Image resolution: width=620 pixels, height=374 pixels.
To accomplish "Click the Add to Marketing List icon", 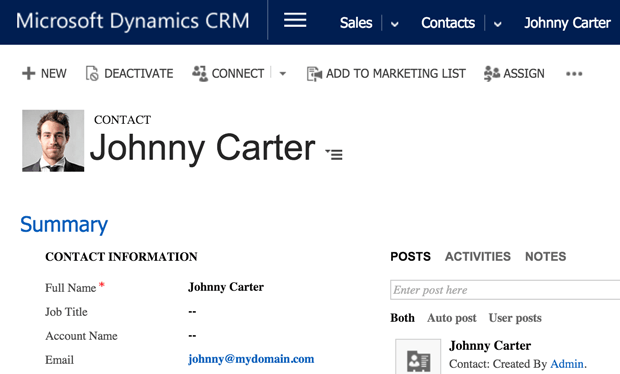I will pos(314,74).
